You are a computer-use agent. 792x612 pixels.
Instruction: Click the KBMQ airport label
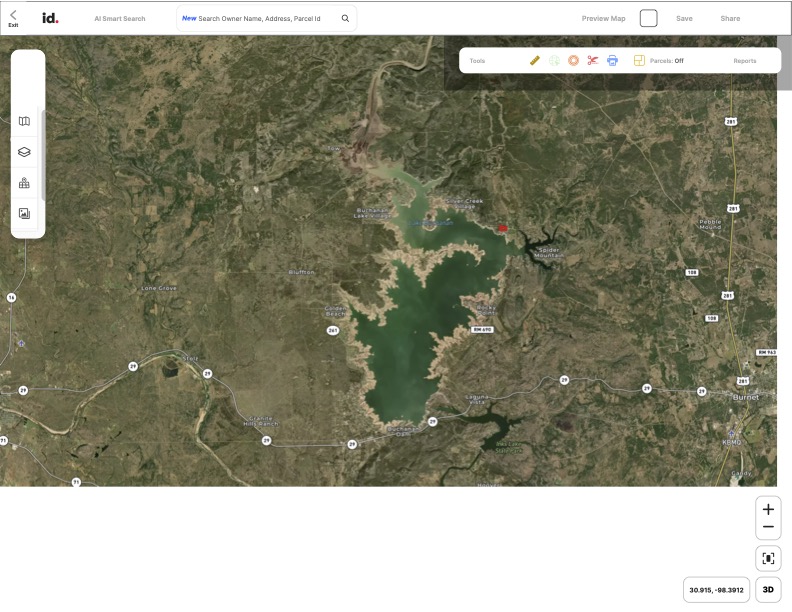click(731, 442)
